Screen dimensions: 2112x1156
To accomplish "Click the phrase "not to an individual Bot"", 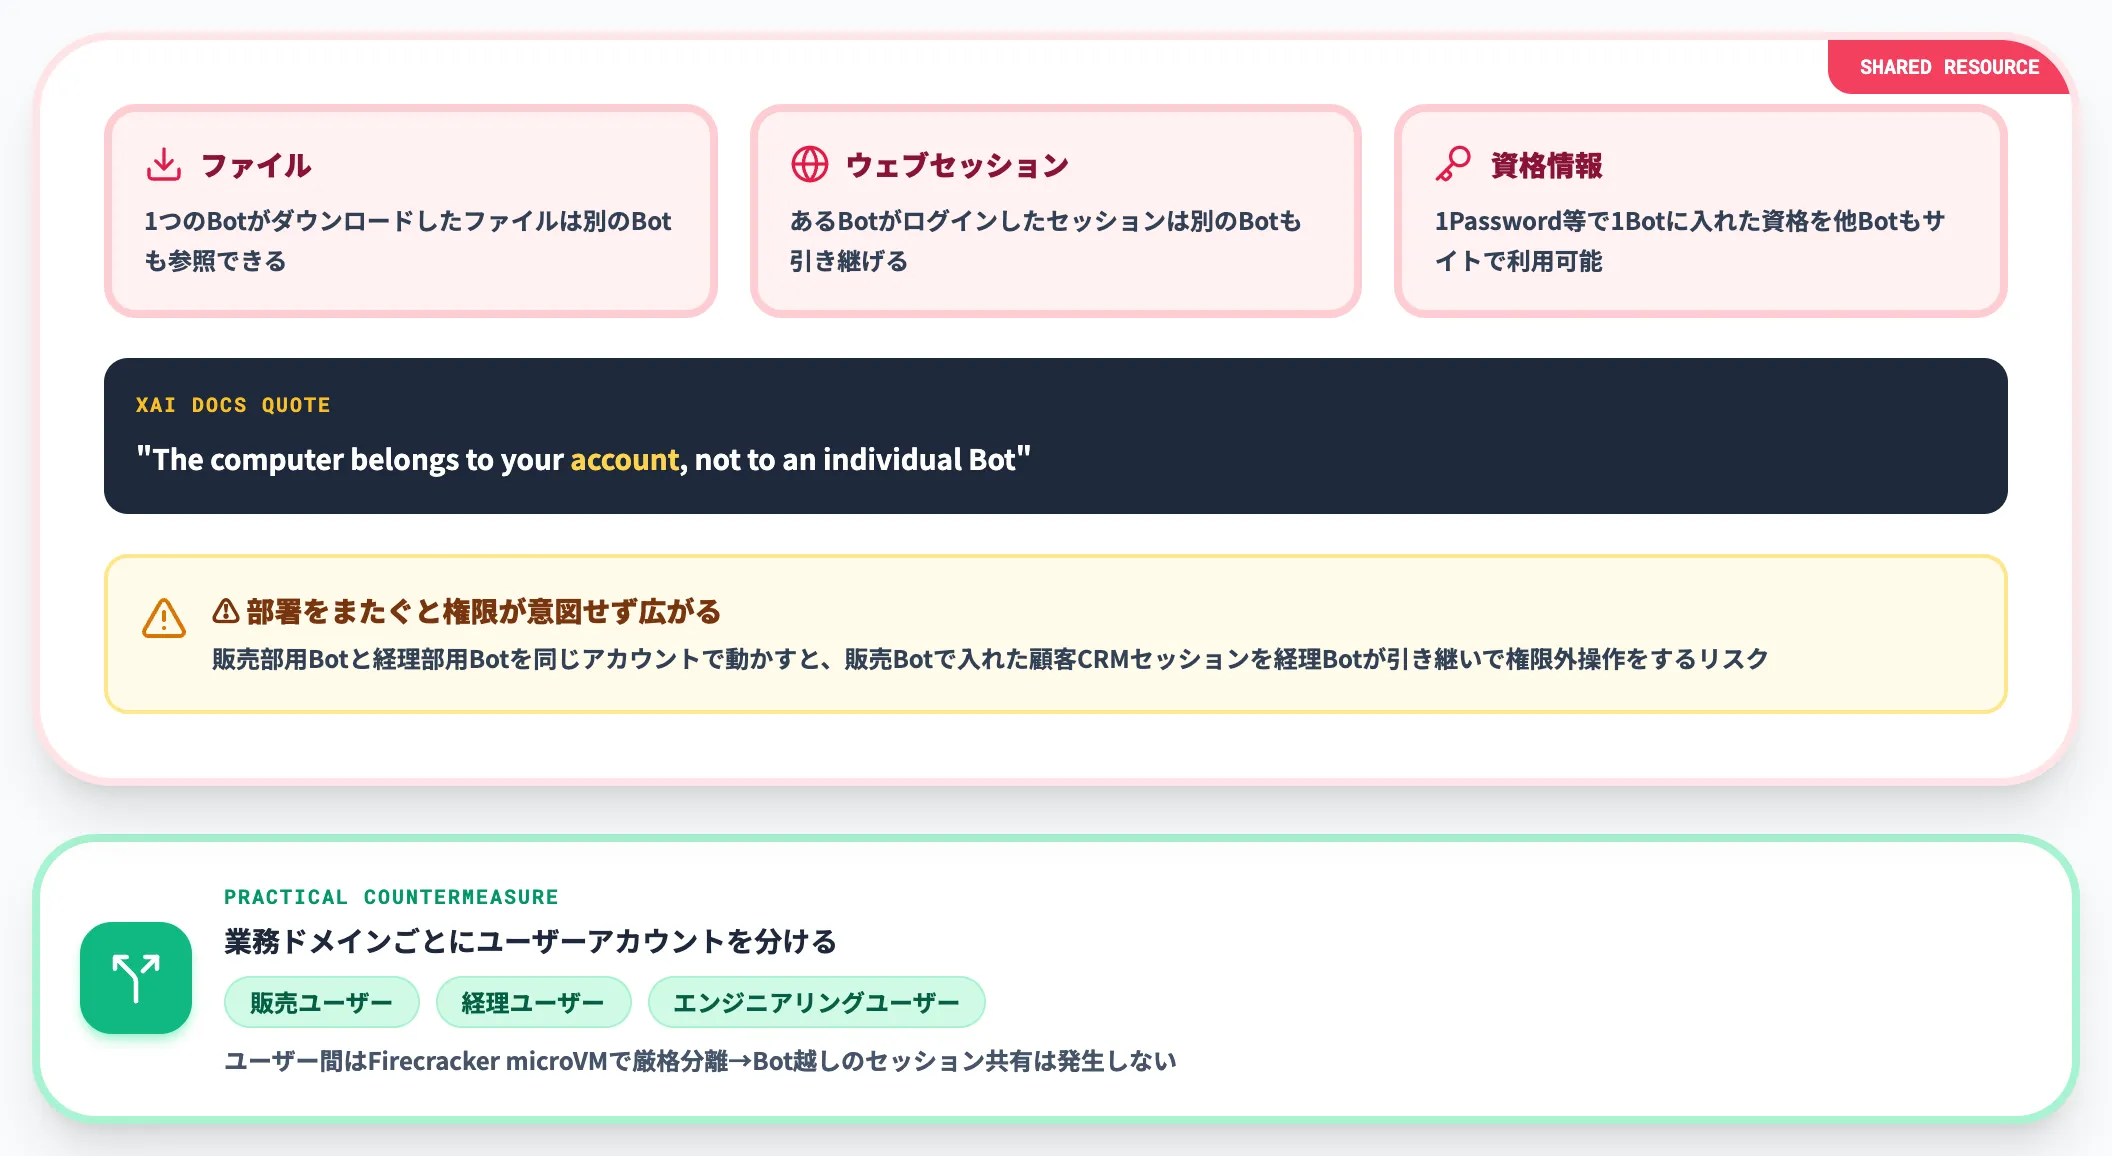I will pos(855,459).
